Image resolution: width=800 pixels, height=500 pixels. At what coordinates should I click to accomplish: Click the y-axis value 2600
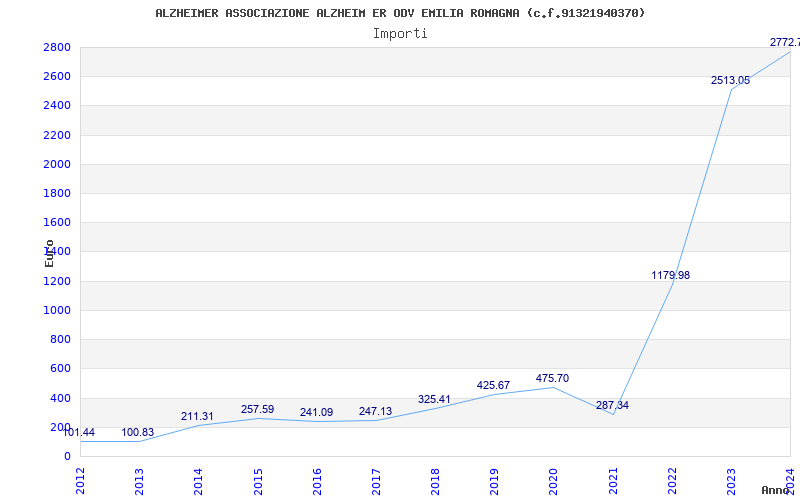pyautogui.click(x=57, y=77)
